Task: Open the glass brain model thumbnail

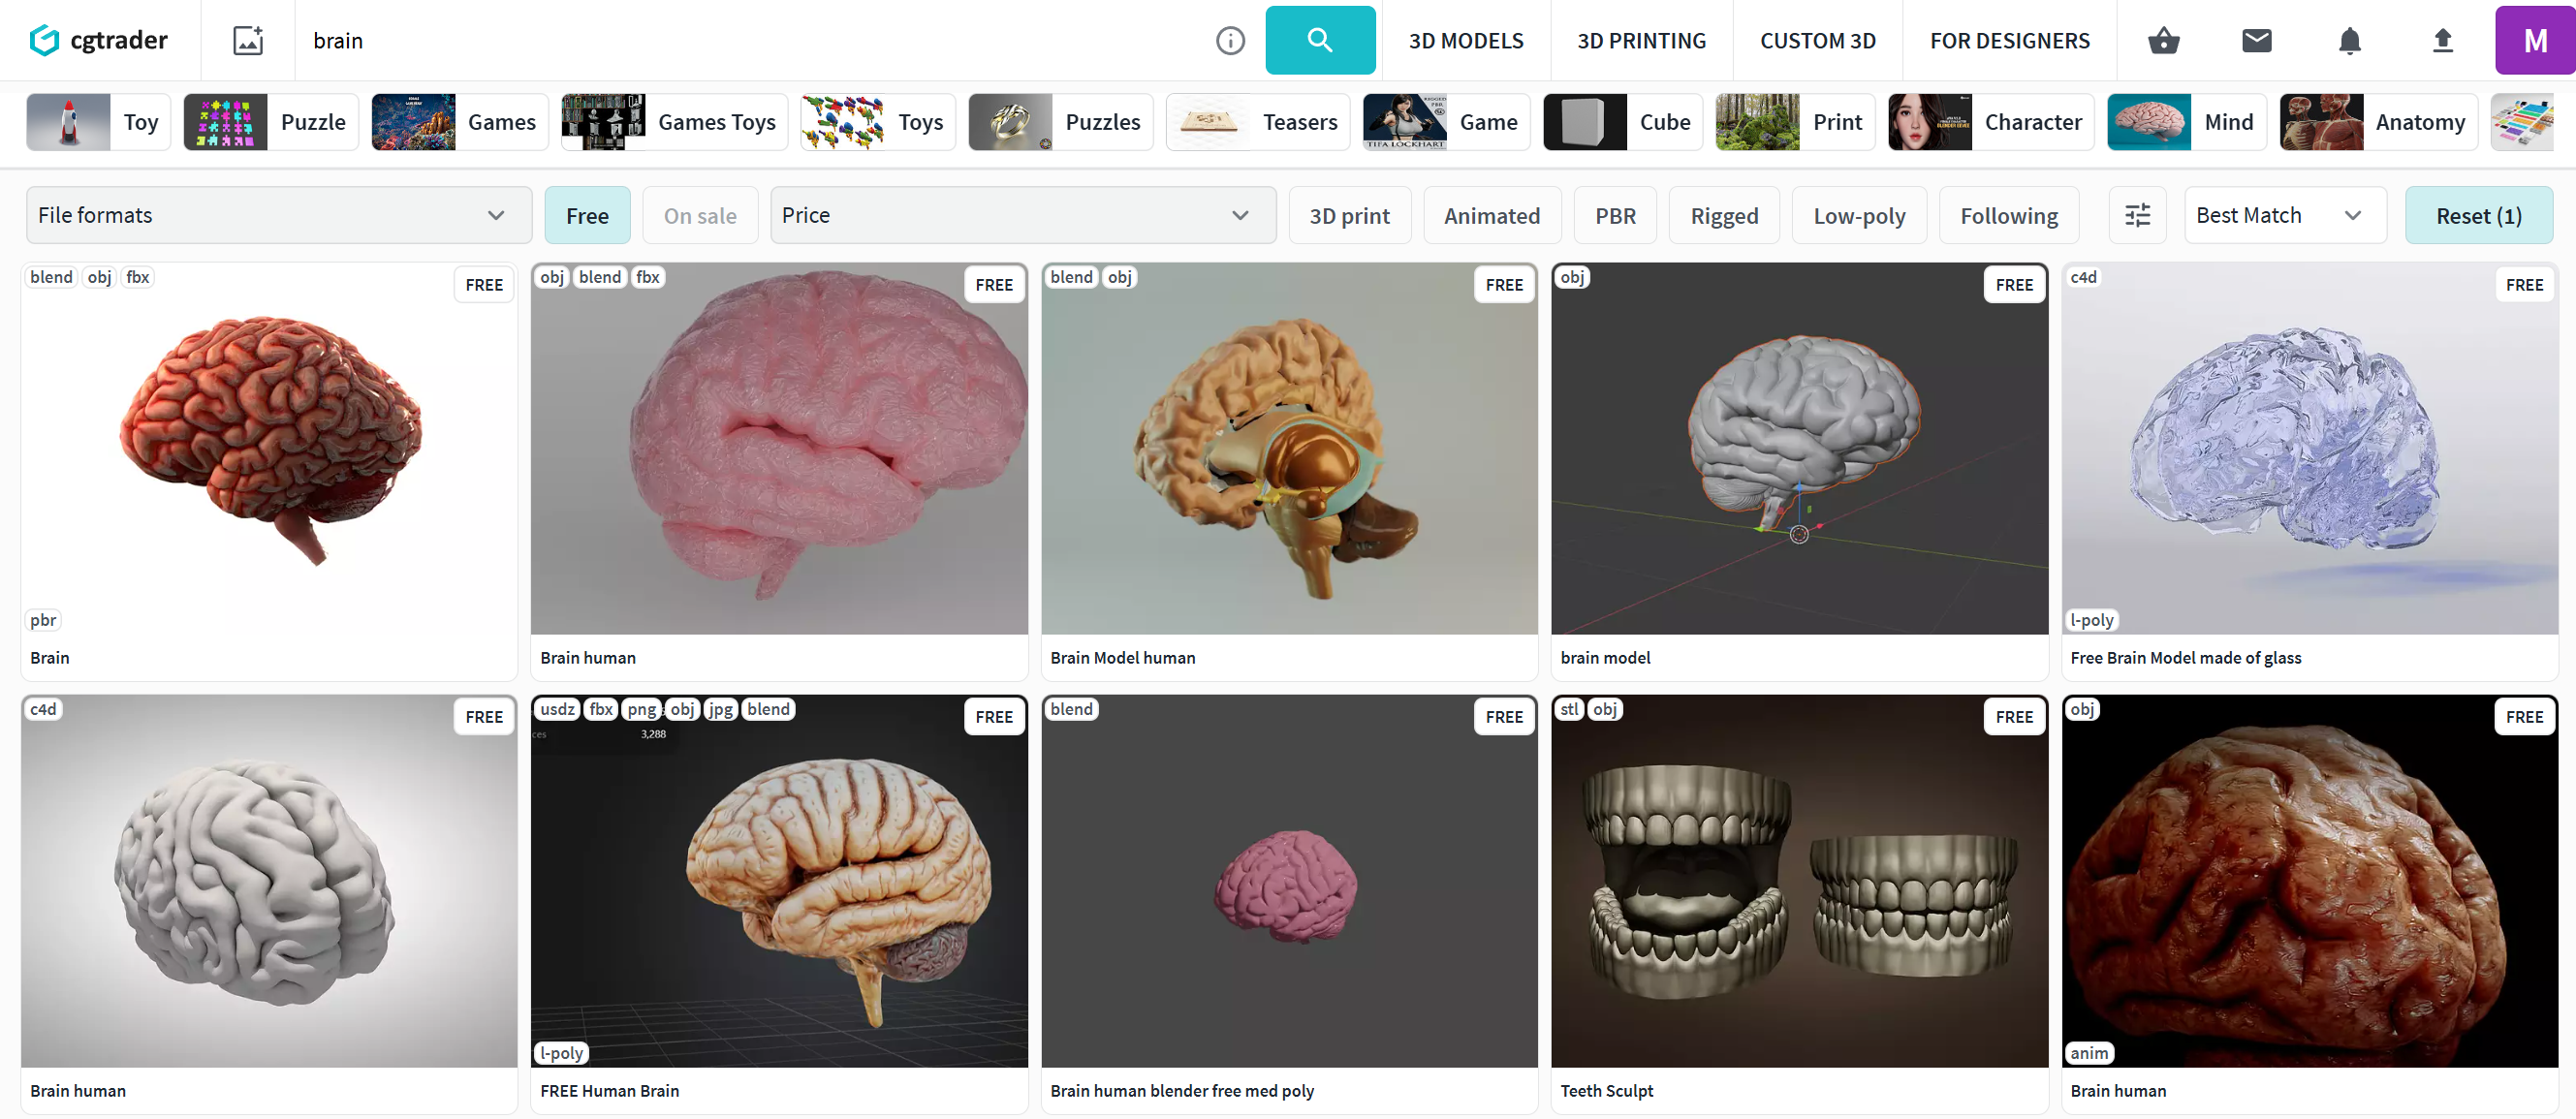Action: [2308, 450]
